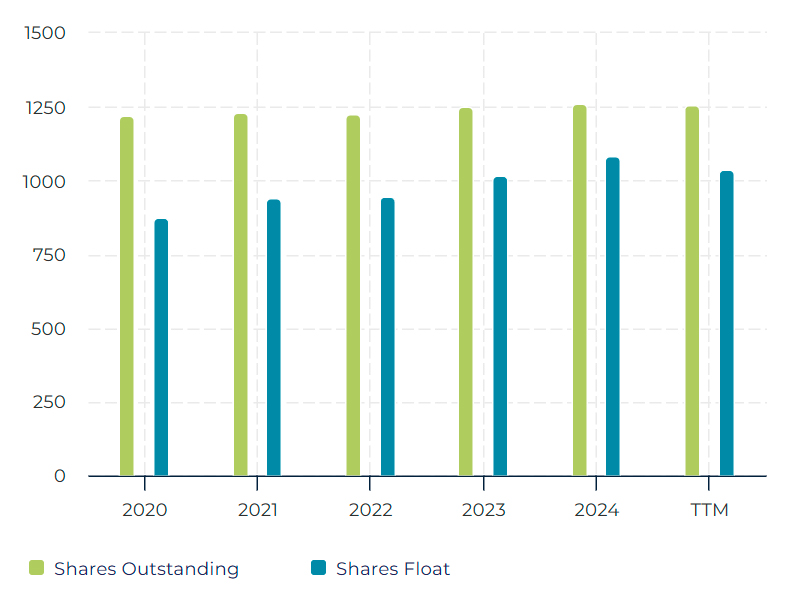Select the TTM Shares Float blue bar
The width and height of the screenshot is (789, 598).
[727, 324]
